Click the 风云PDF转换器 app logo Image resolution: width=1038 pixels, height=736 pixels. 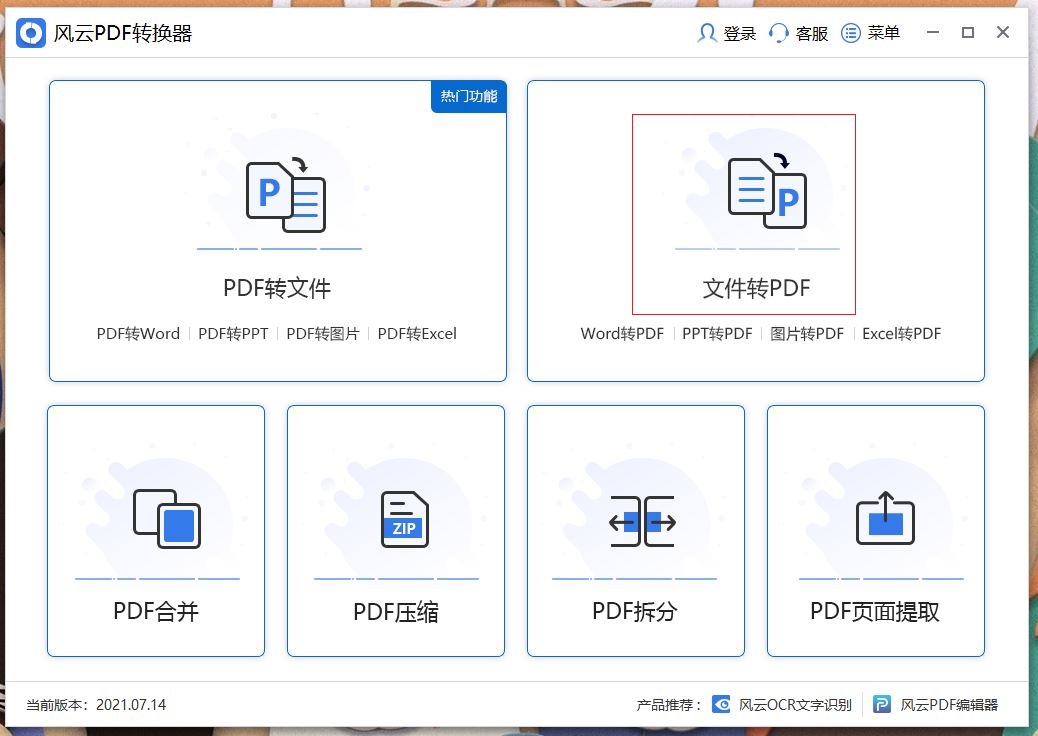(x=30, y=32)
